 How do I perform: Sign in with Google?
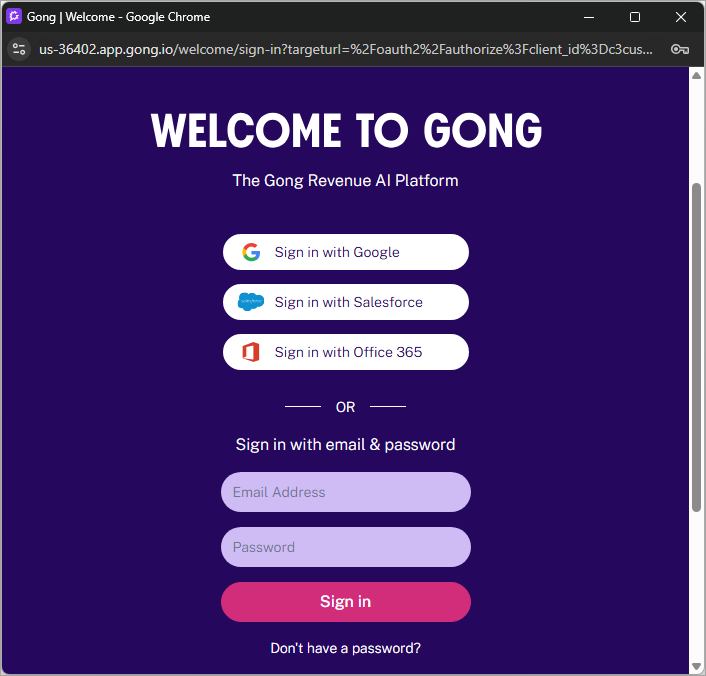(346, 252)
